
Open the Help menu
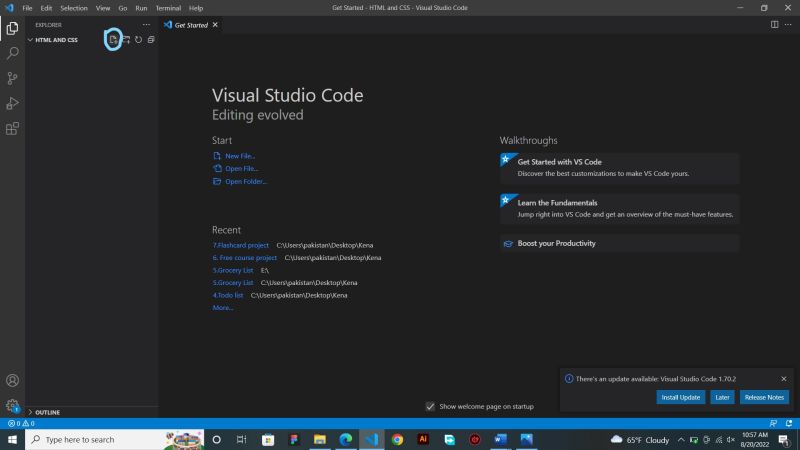(x=195, y=8)
